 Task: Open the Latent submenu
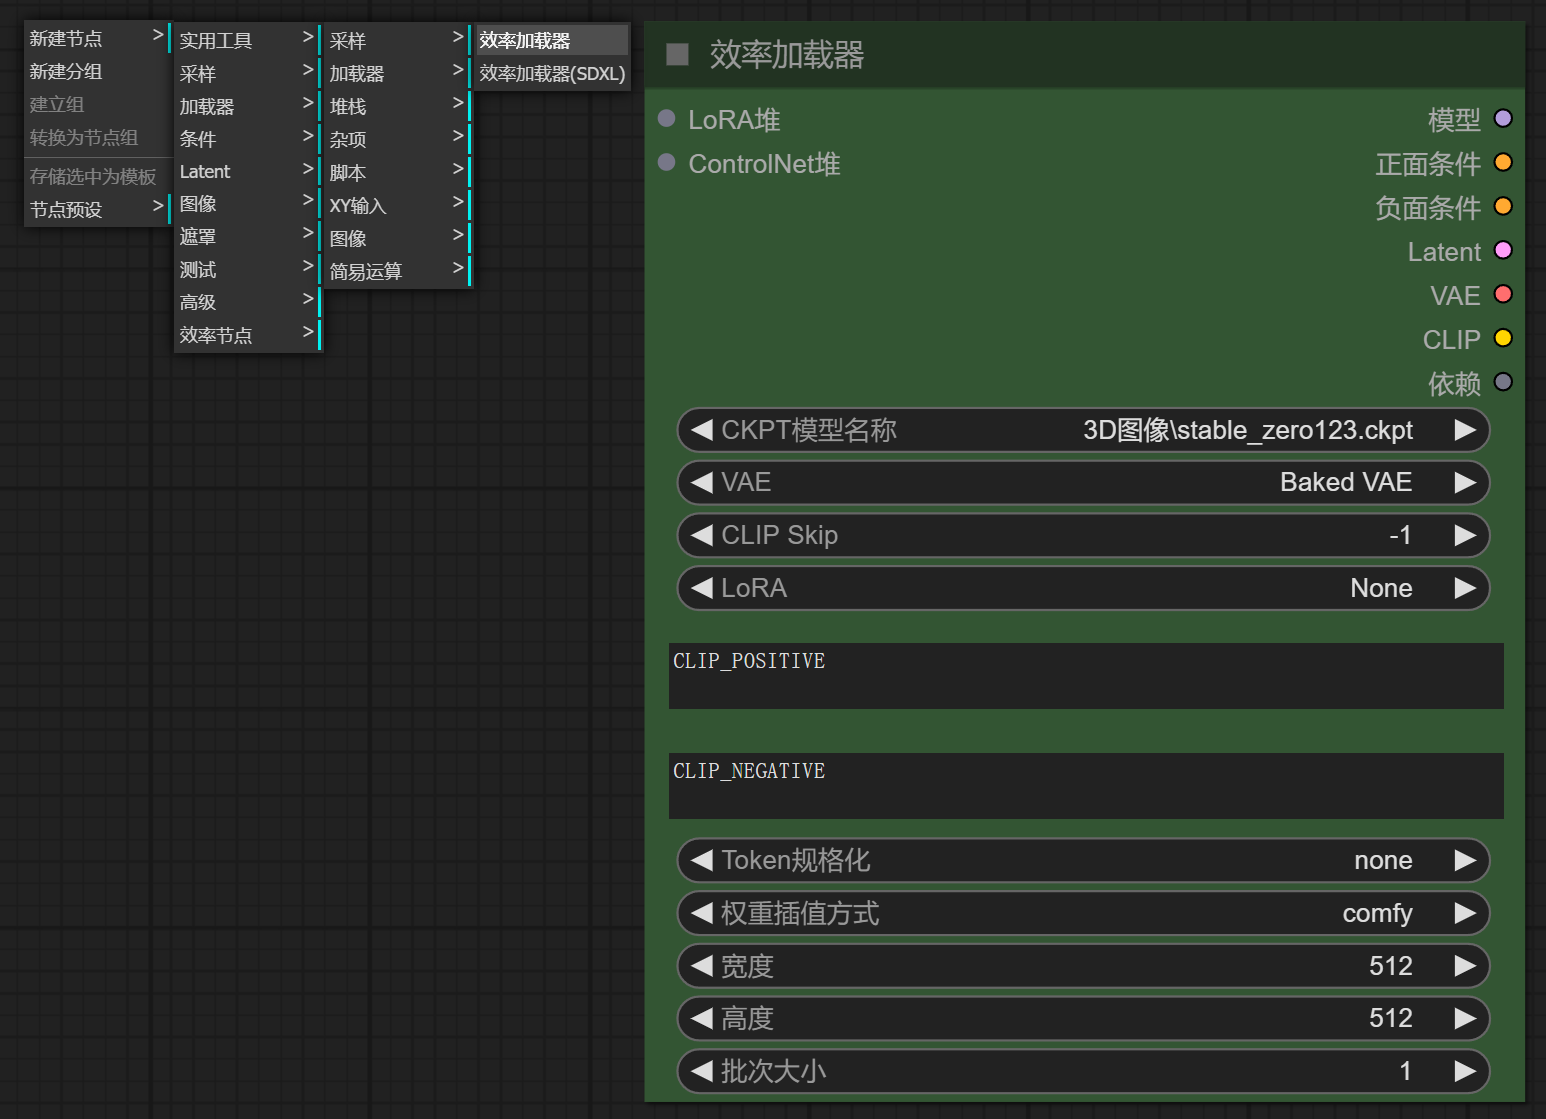[x=247, y=171]
